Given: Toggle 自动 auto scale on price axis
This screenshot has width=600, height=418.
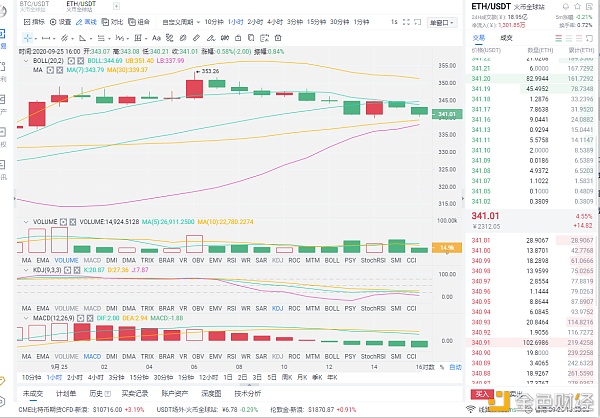Looking at the screenshot, I should tap(455, 367).
